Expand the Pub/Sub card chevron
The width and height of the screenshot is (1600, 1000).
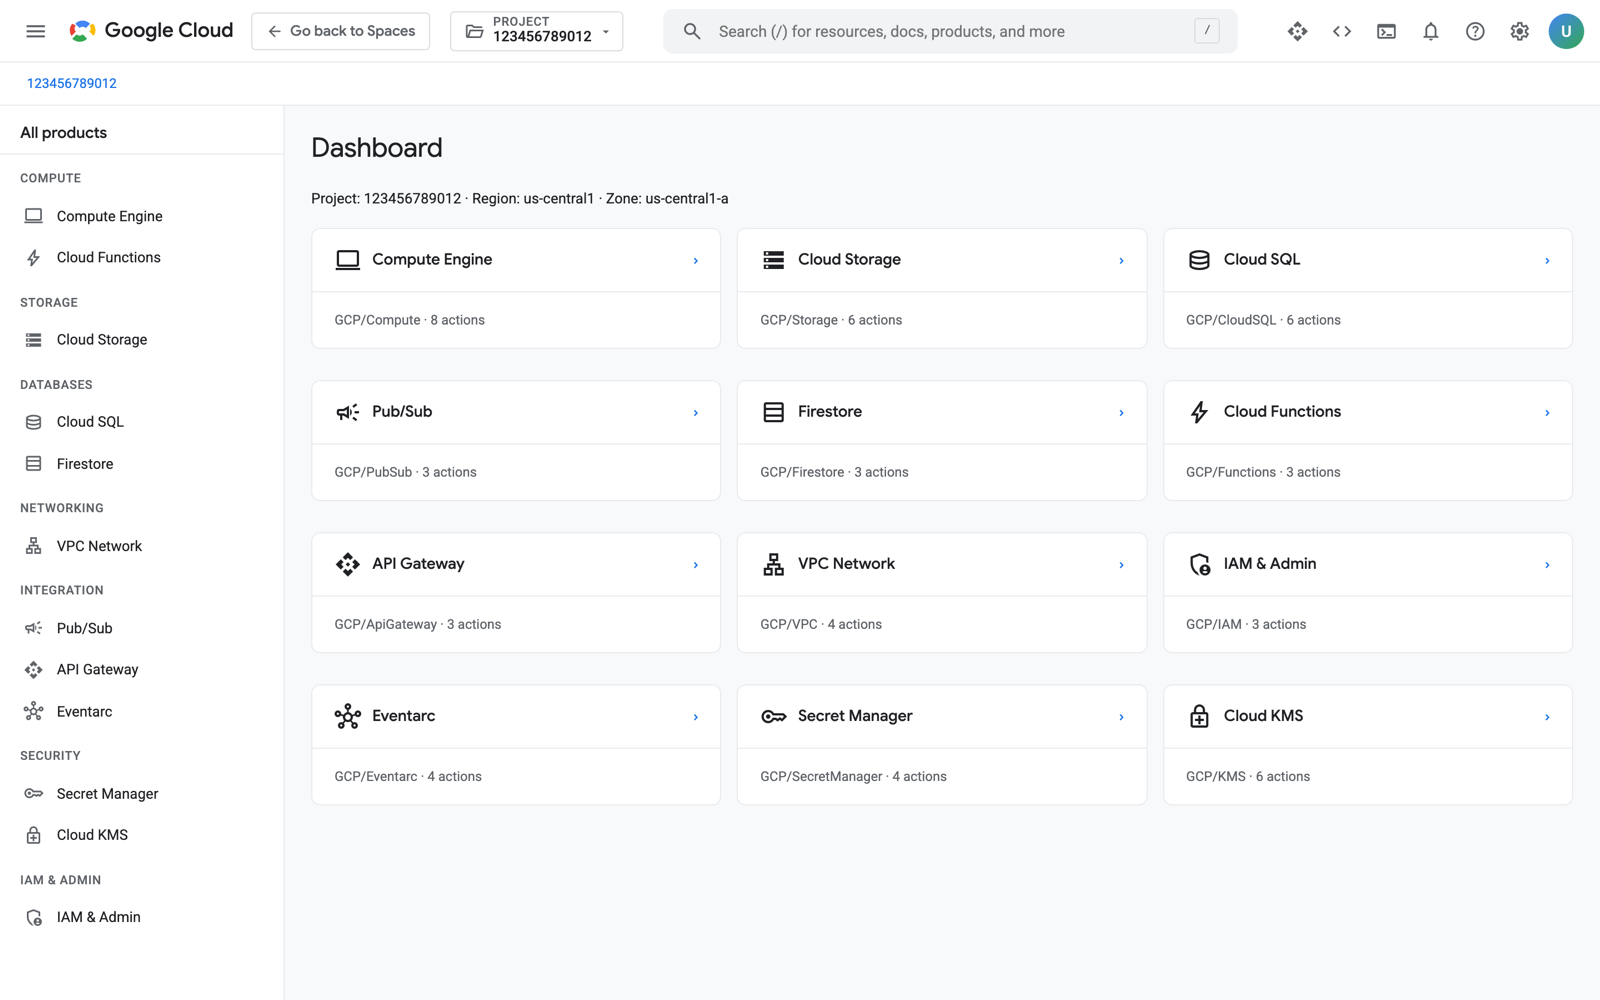click(696, 412)
